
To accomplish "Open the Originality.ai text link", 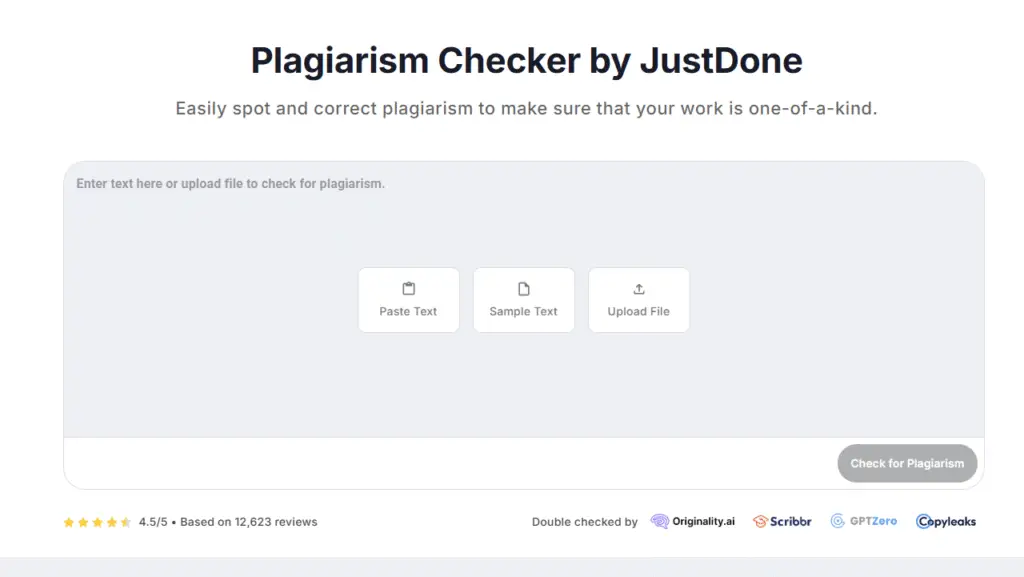I will [703, 521].
